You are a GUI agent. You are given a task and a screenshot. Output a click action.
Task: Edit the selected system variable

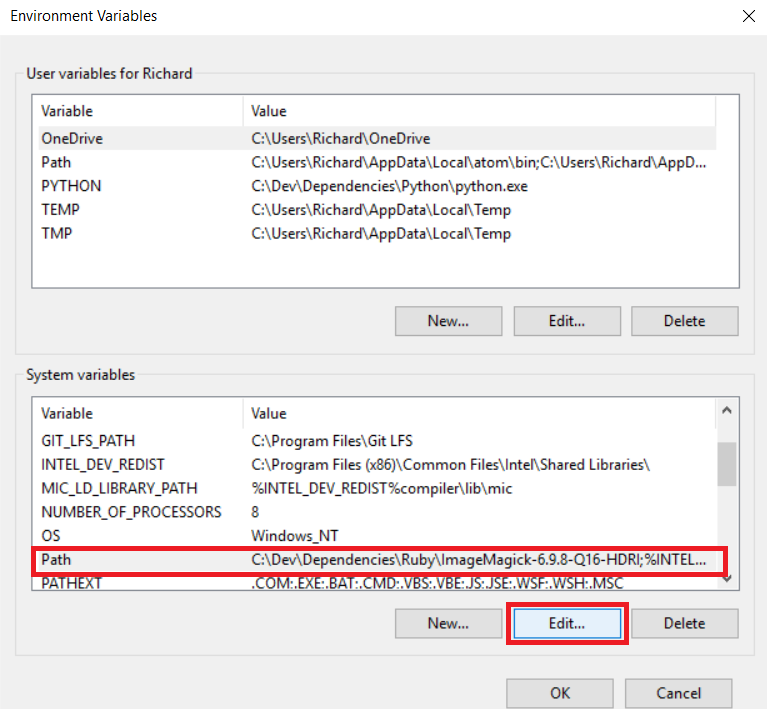point(567,623)
